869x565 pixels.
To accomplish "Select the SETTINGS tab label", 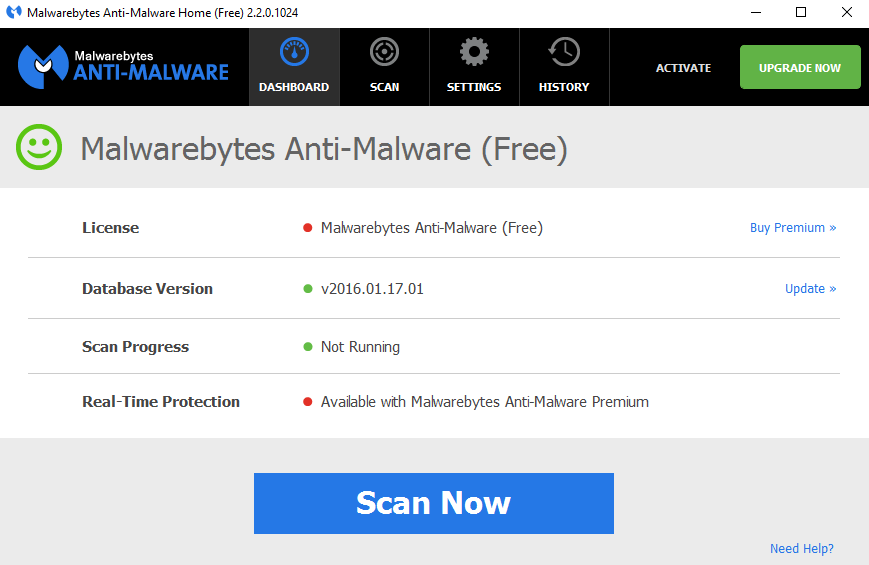I will (x=474, y=87).
